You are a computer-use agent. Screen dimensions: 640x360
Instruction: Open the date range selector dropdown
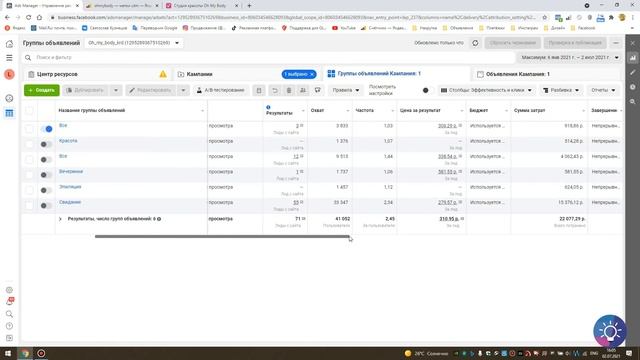tap(570, 58)
